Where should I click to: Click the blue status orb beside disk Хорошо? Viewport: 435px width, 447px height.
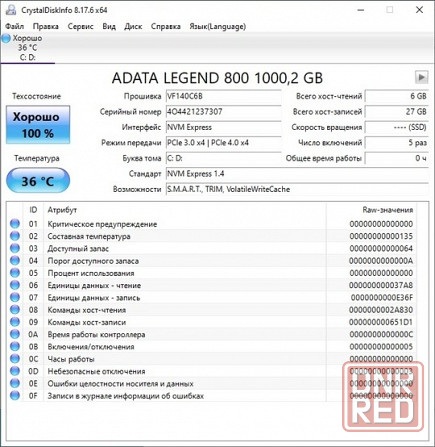(x=6, y=38)
